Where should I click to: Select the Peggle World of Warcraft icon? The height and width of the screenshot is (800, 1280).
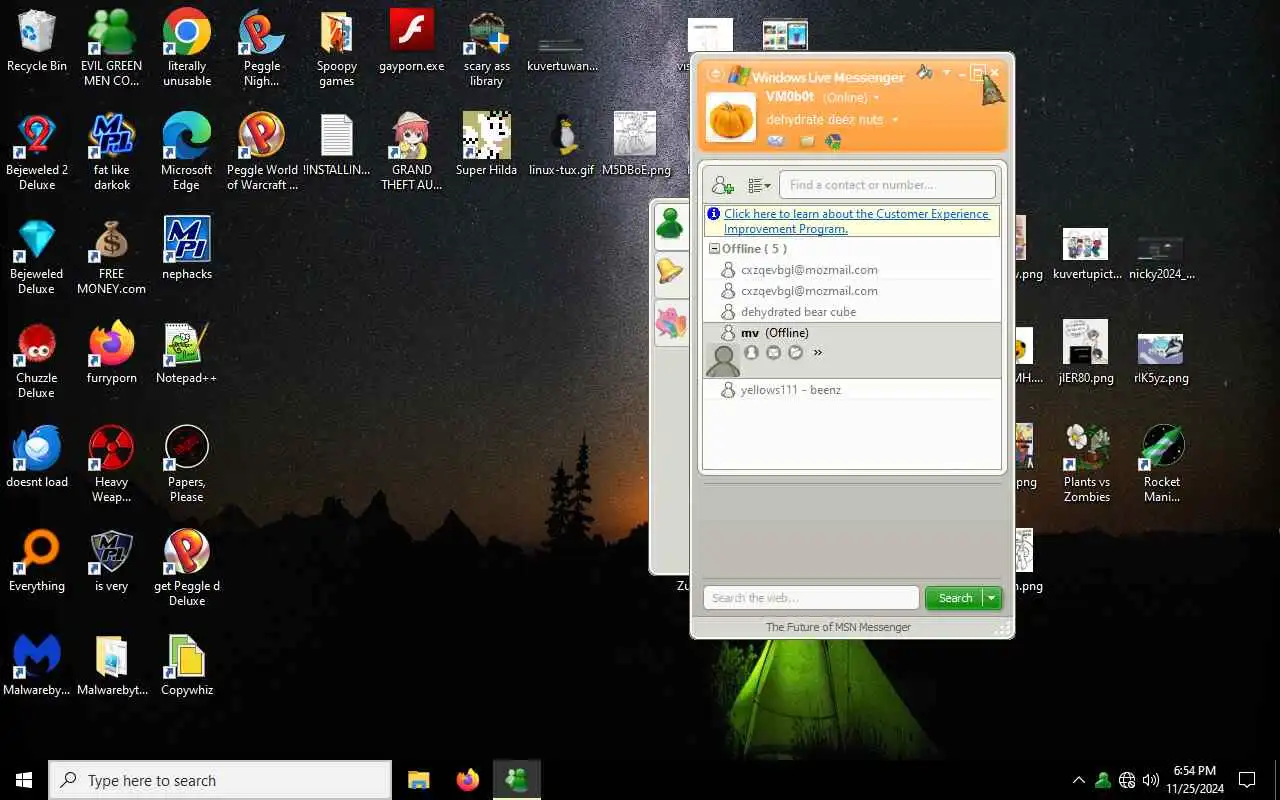tap(262, 152)
